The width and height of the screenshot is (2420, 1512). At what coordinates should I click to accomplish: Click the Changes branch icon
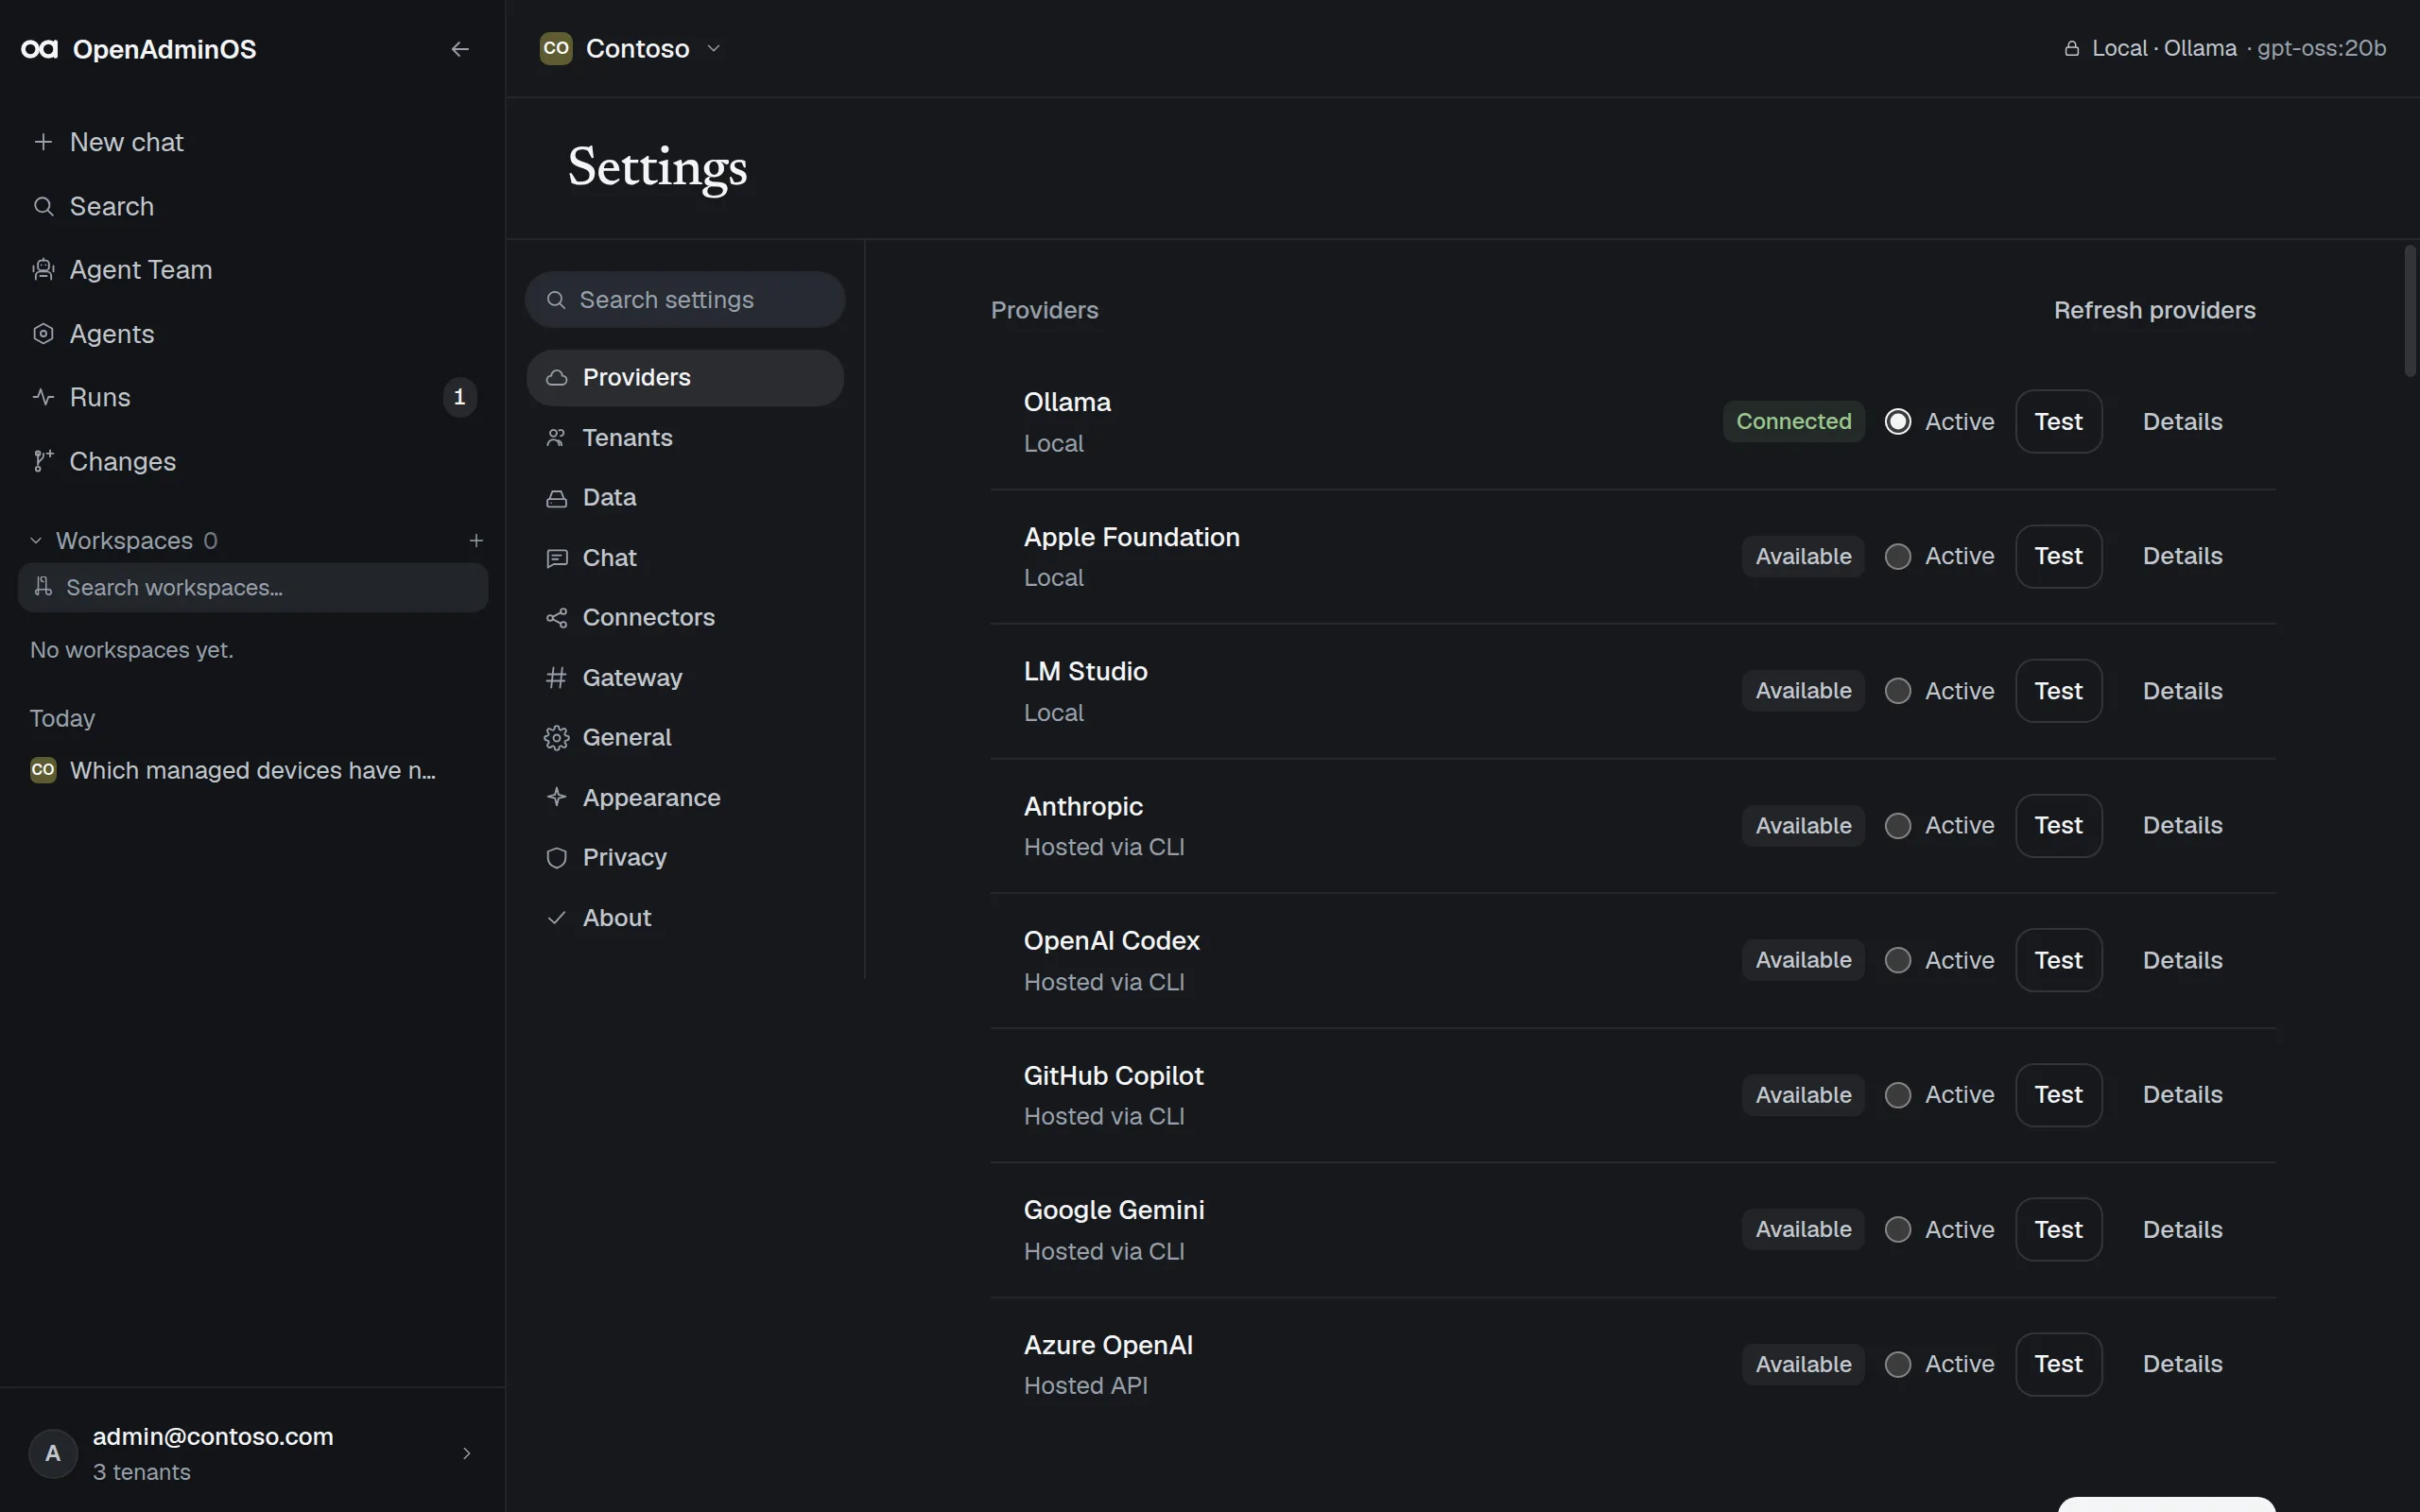coord(43,461)
